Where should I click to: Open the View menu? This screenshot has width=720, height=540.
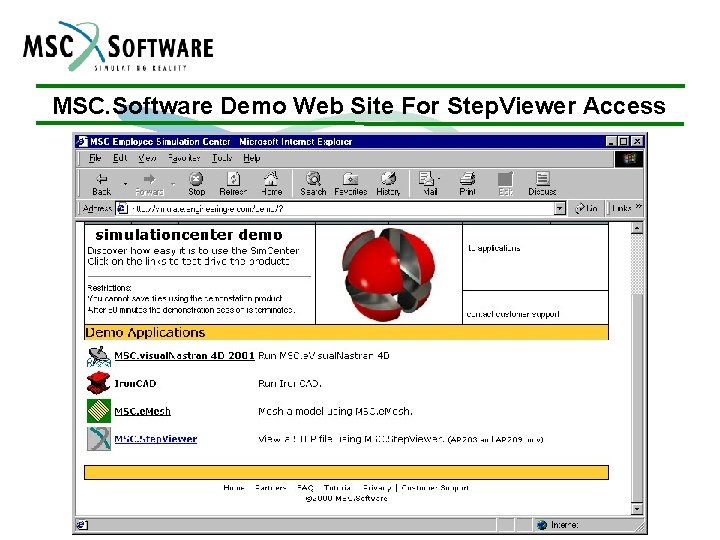tap(147, 158)
